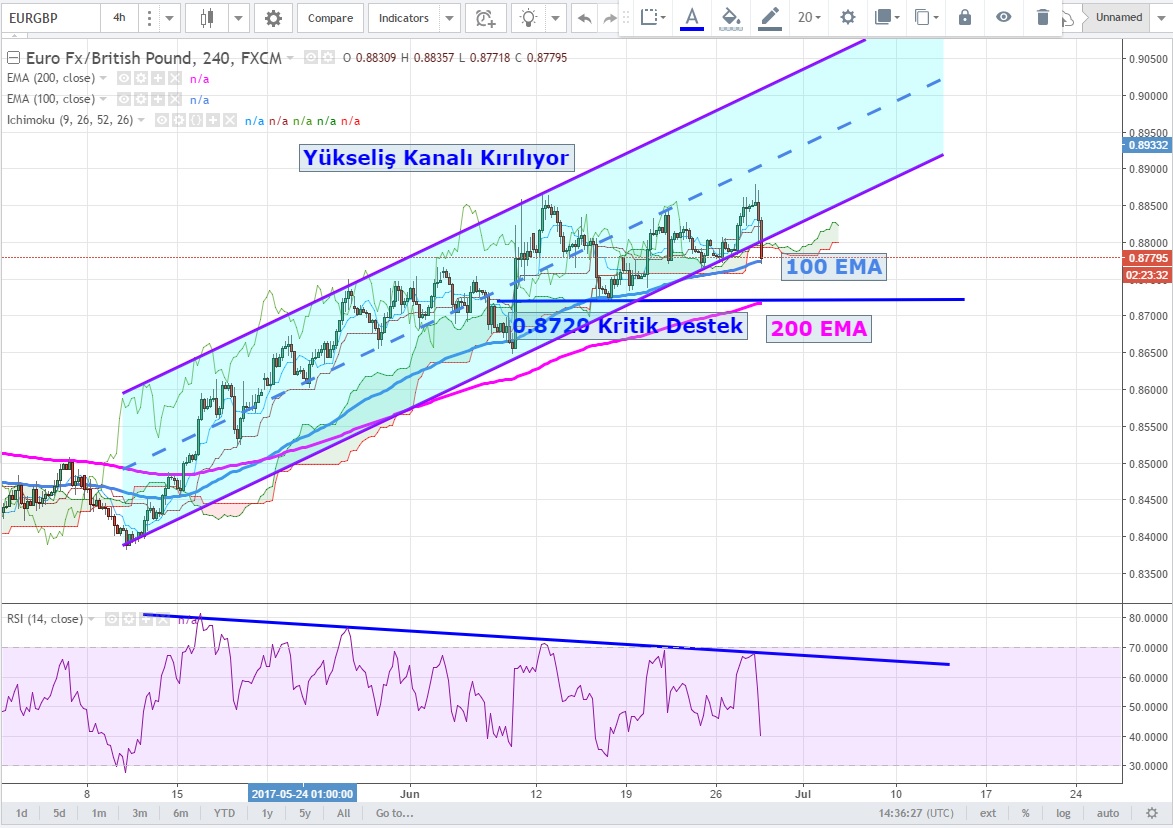Click the Go to... button

point(395,813)
